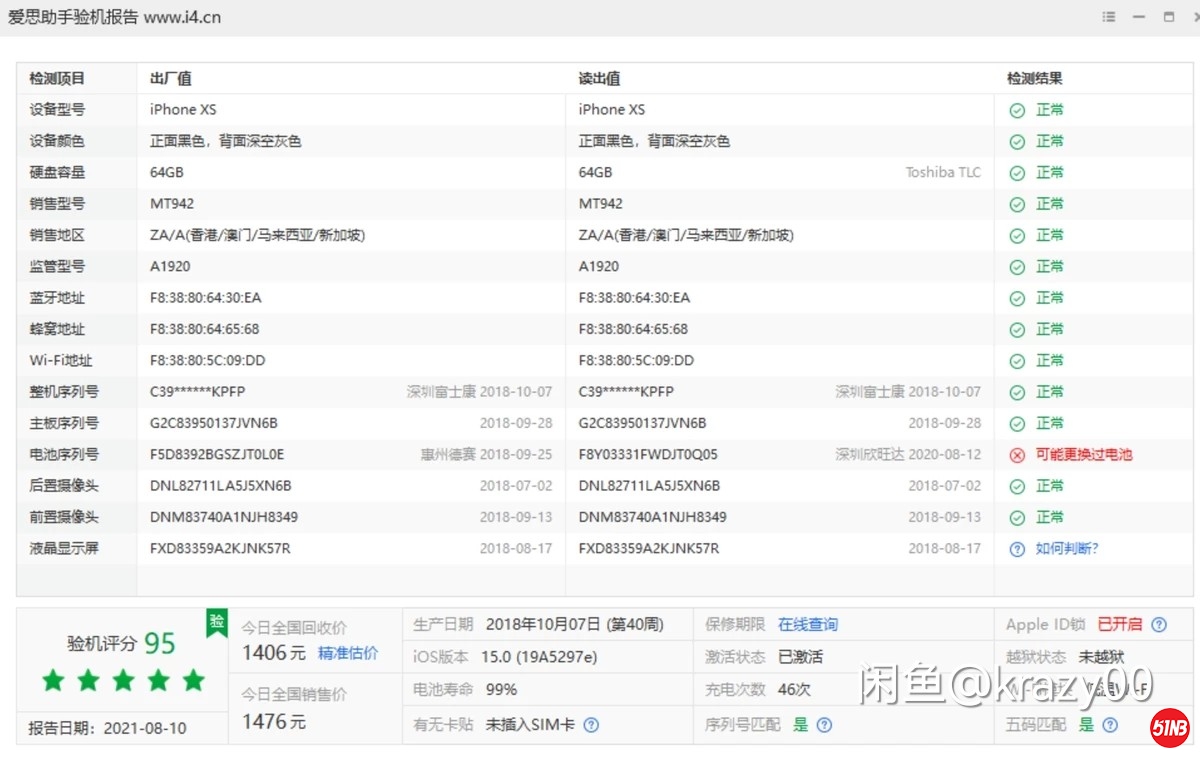Maximize the report window
This screenshot has width=1200, height=758.
point(1168,17)
